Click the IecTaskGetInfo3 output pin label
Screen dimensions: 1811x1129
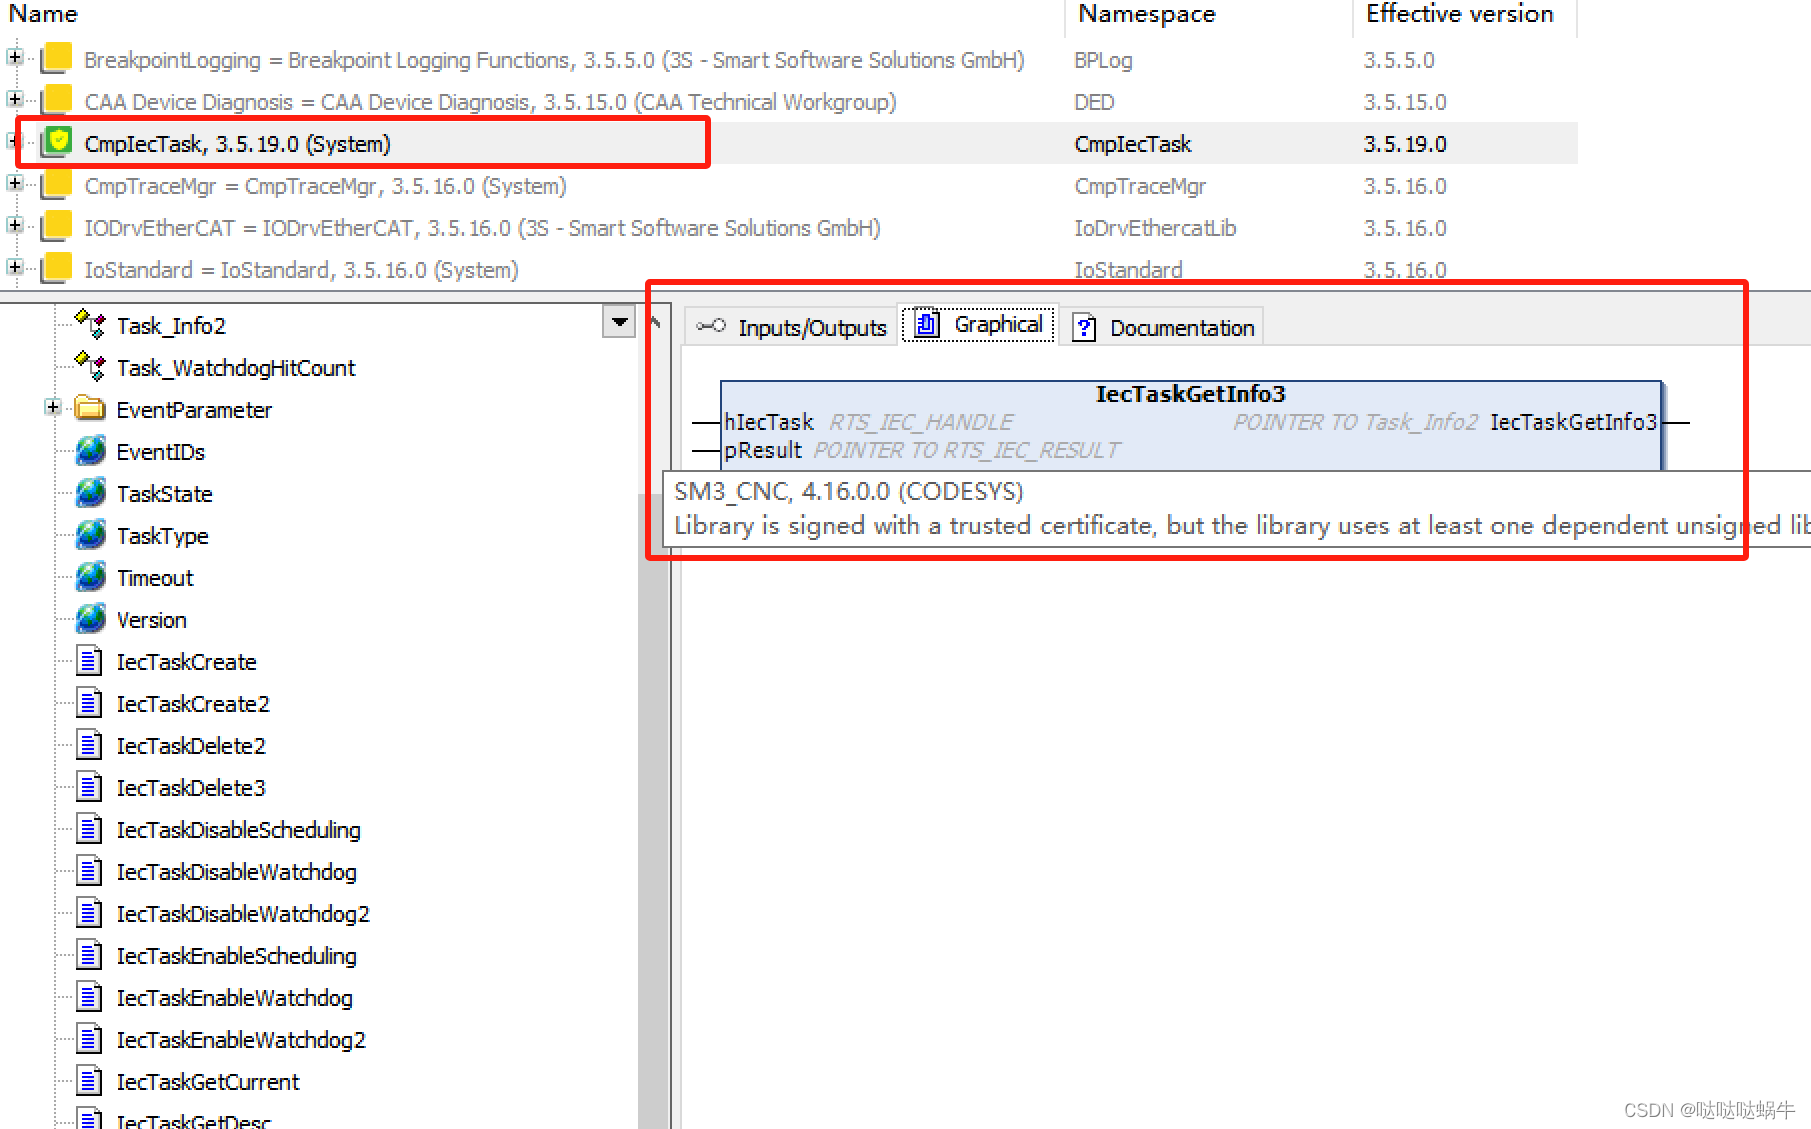(1573, 422)
